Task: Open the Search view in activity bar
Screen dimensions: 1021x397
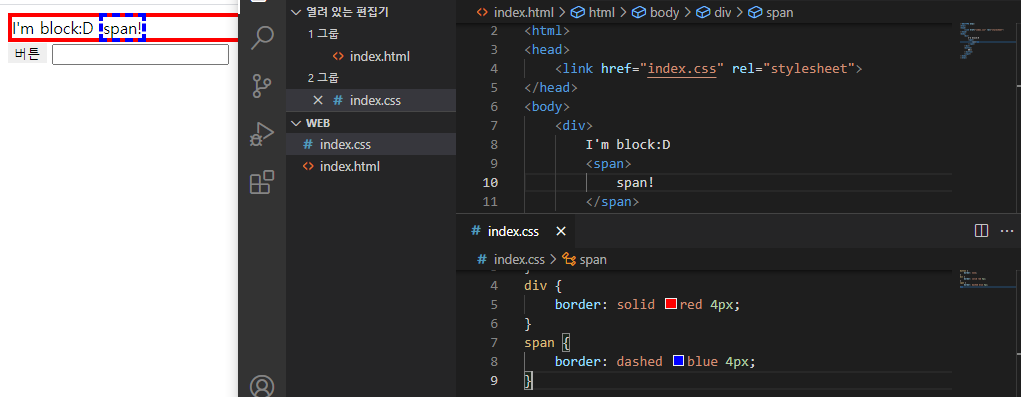Action: (x=262, y=37)
